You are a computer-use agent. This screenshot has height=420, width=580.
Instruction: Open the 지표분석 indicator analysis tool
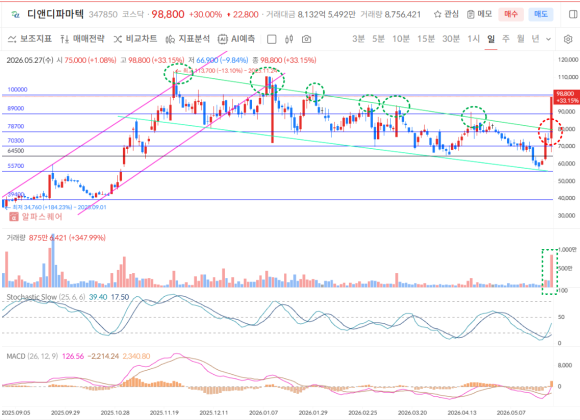tap(188, 39)
